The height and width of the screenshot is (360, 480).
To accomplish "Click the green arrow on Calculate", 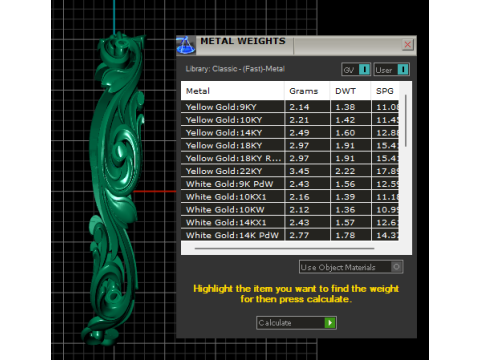I will 330,323.
